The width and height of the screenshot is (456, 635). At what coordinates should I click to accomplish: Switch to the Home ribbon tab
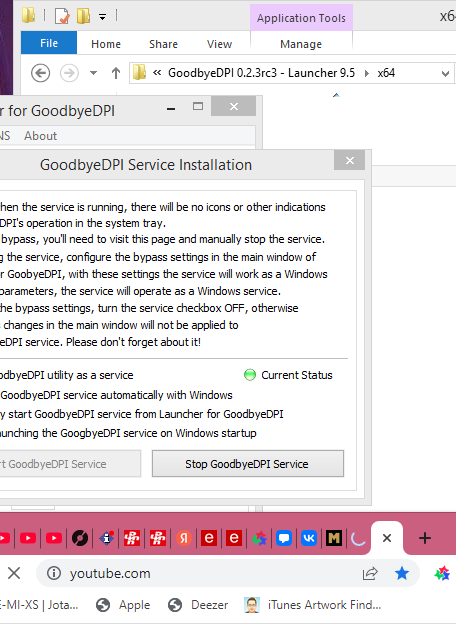pos(106,44)
